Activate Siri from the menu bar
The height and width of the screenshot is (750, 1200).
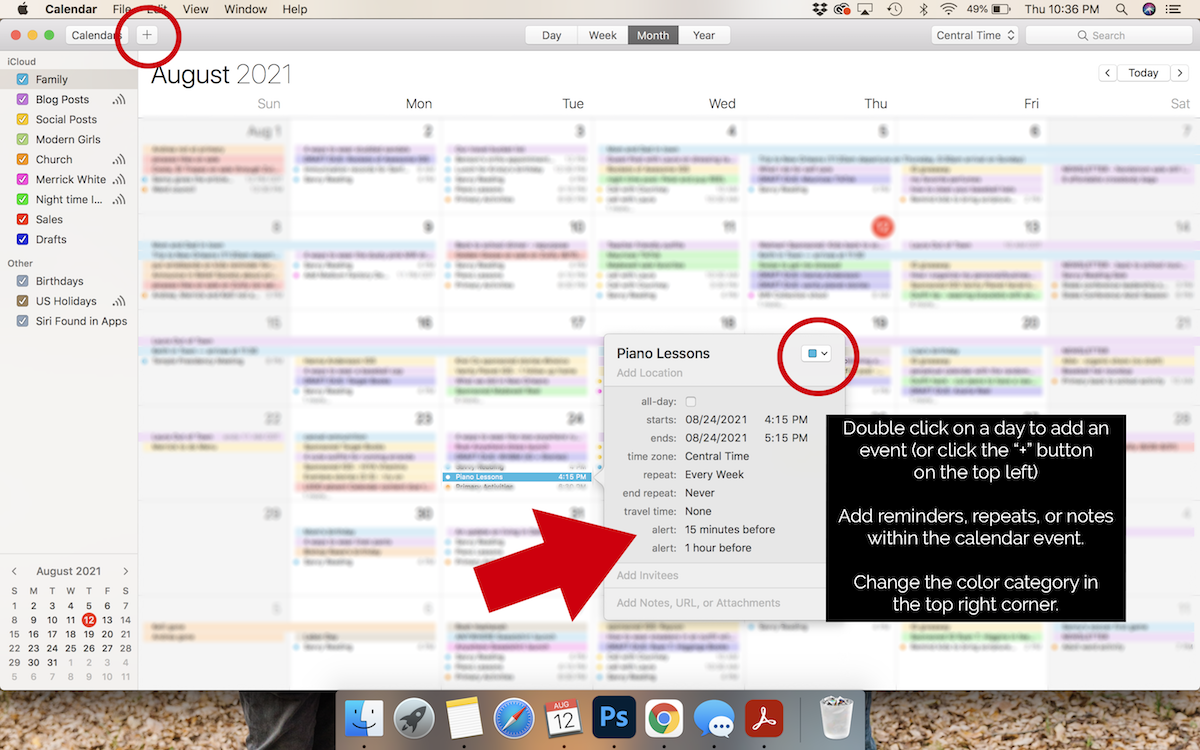coord(1149,9)
